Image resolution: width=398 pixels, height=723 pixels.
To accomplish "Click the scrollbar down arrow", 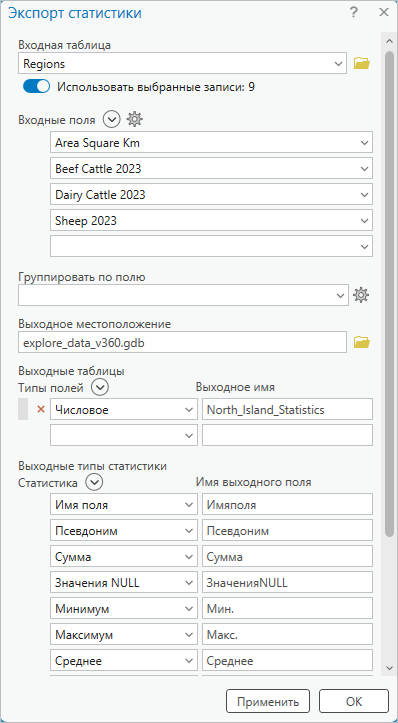I will point(389,668).
